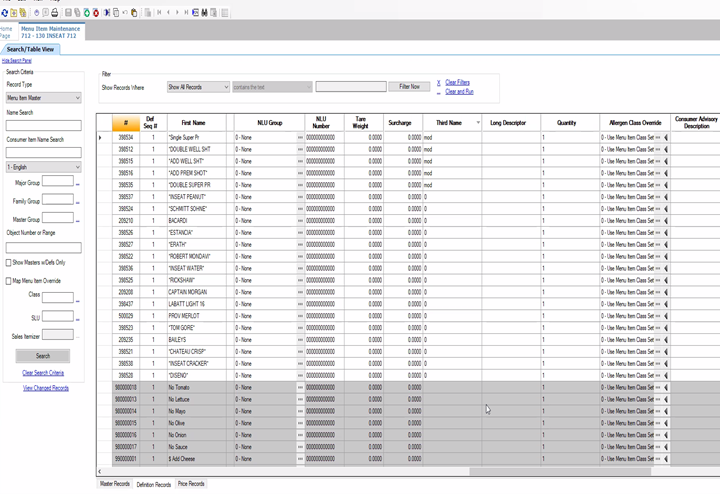The image size is (720, 494).
Task: Click the Search button
Action: (43, 356)
